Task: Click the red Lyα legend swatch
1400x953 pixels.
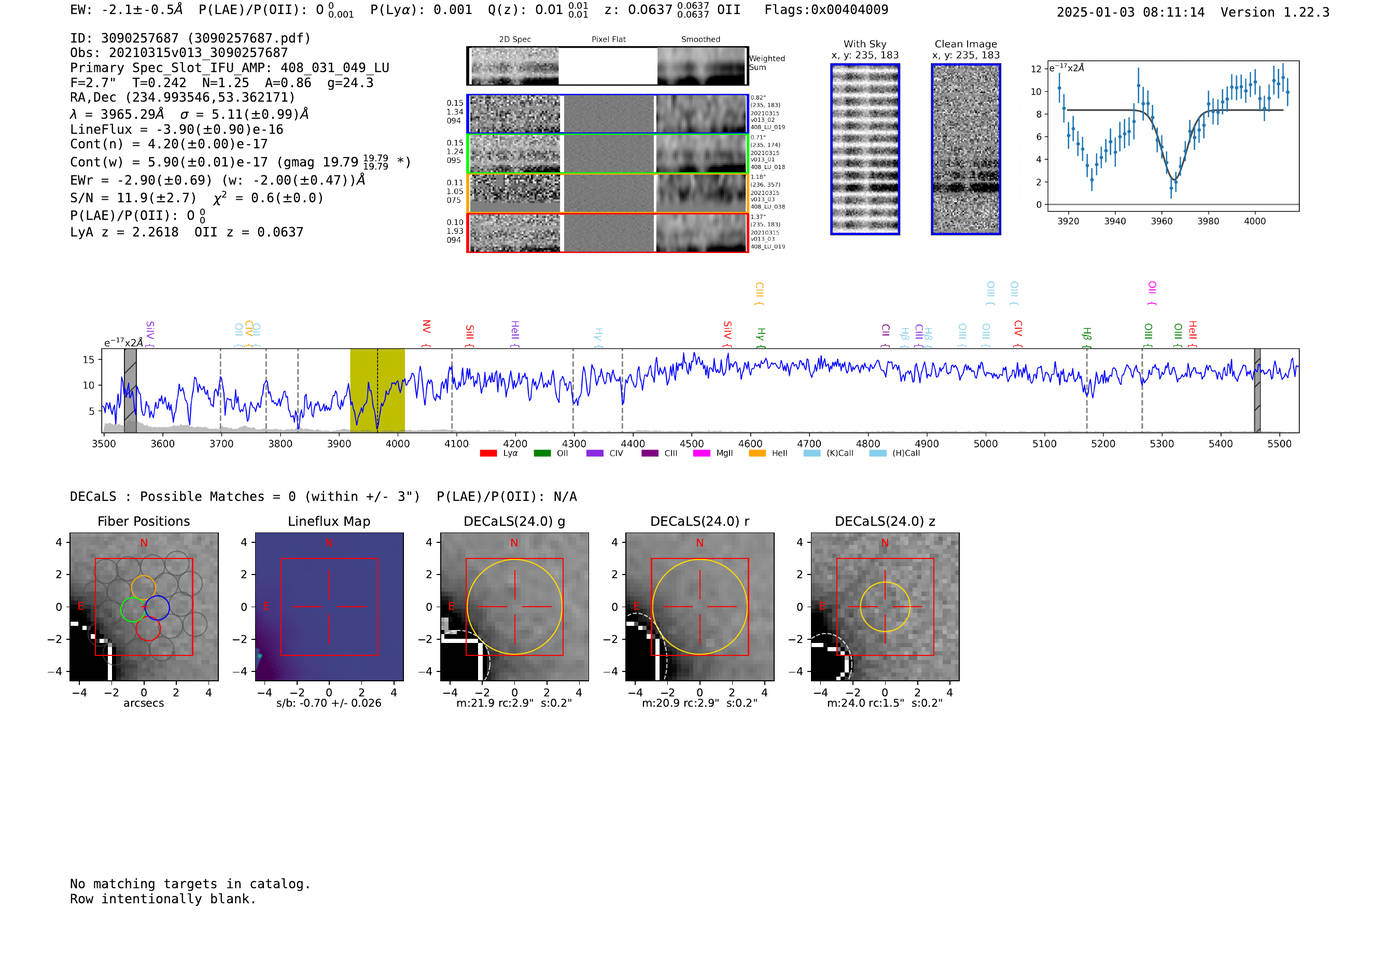Action: pos(488,453)
